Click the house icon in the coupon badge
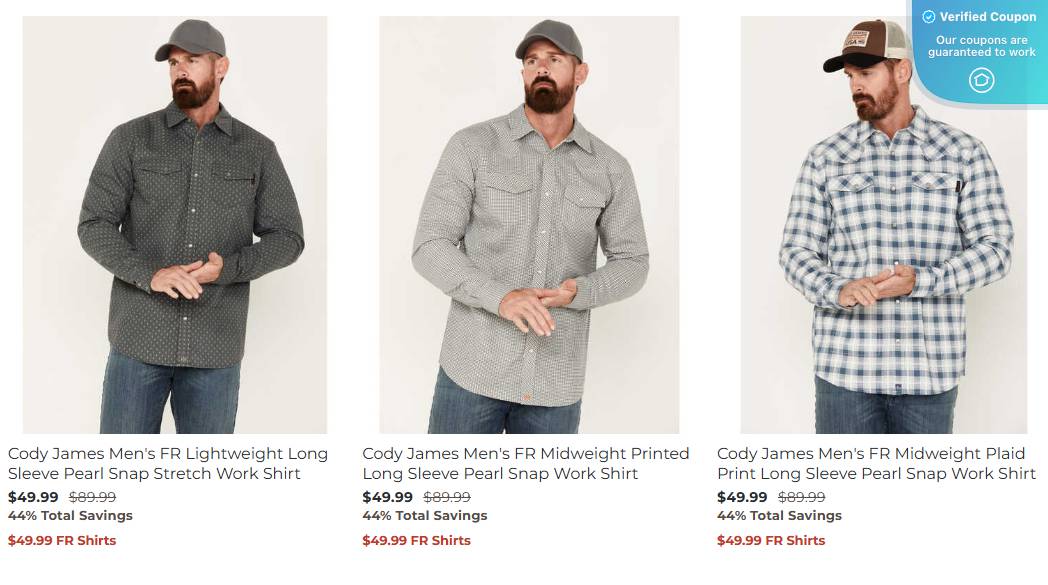This screenshot has width=1048, height=585. click(981, 80)
